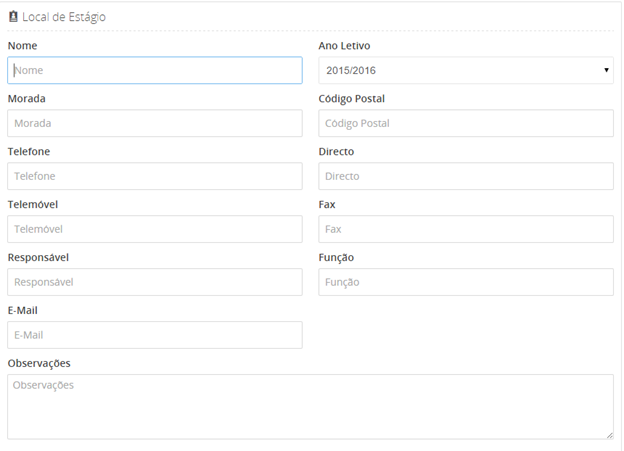Viewport: 624px width, 451px height.
Task: Click the Responsável label text
Action: 38,258
